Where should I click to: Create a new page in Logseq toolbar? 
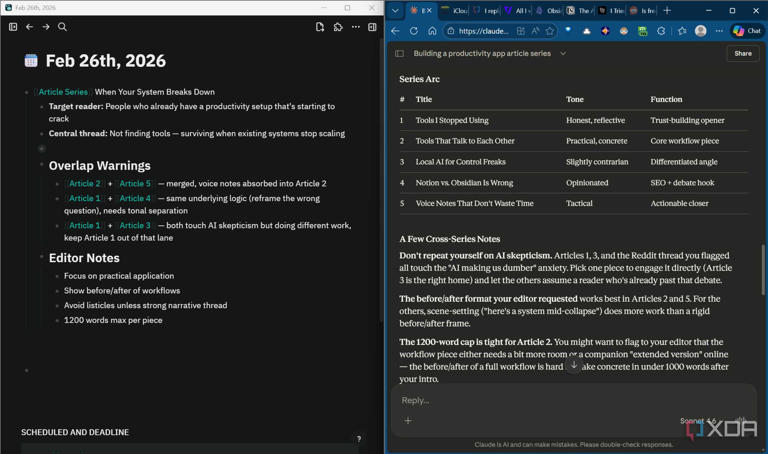tap(320, 27)
